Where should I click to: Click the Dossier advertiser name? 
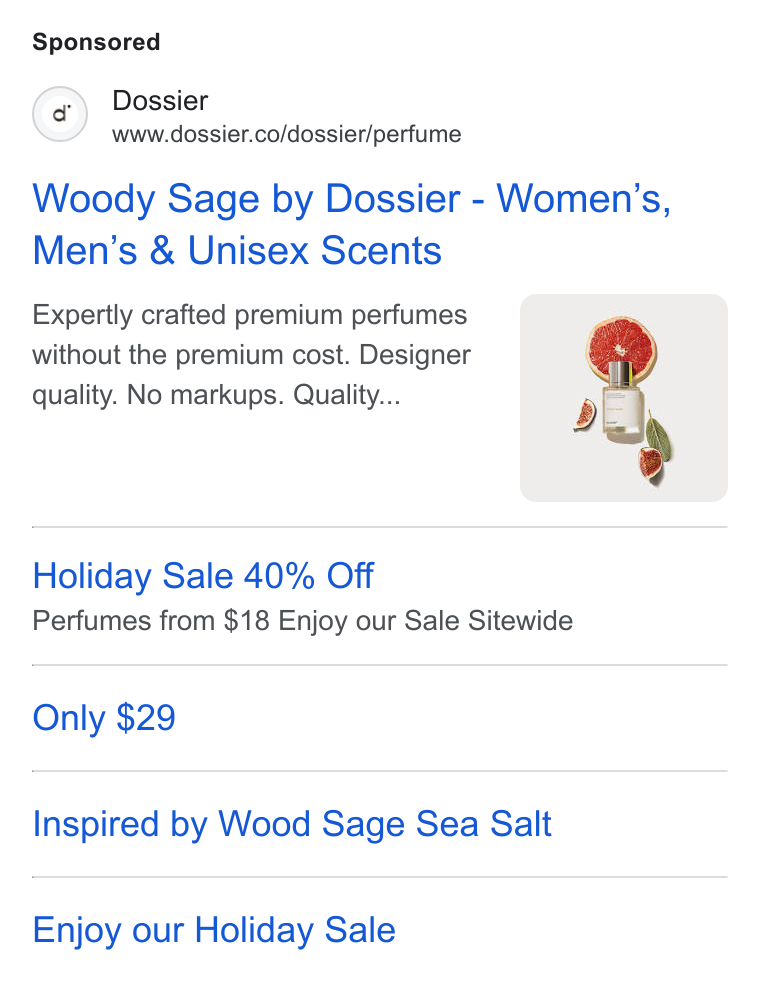(160, 101)
